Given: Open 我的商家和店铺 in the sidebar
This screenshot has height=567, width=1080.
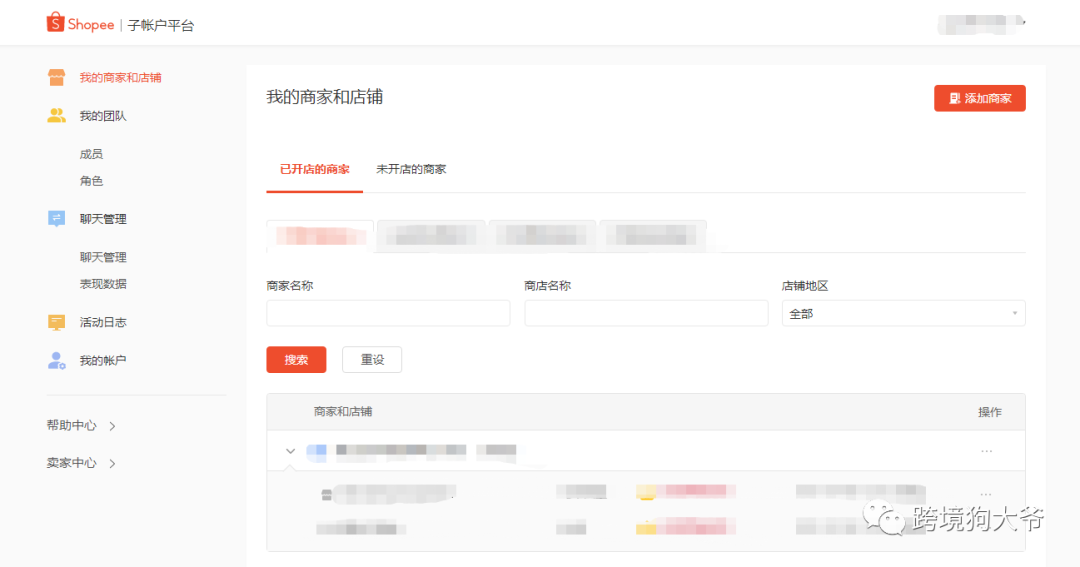Looking at the screenshot, I should click(120, 78).
